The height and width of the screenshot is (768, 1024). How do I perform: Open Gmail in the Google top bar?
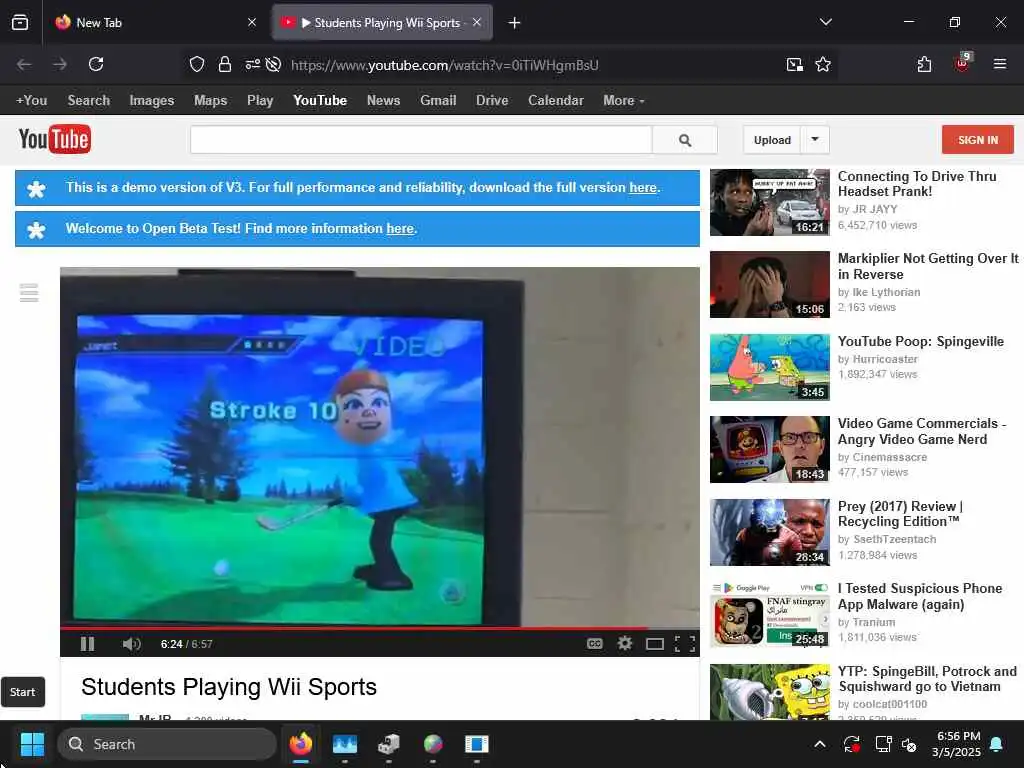coord(438,101)
